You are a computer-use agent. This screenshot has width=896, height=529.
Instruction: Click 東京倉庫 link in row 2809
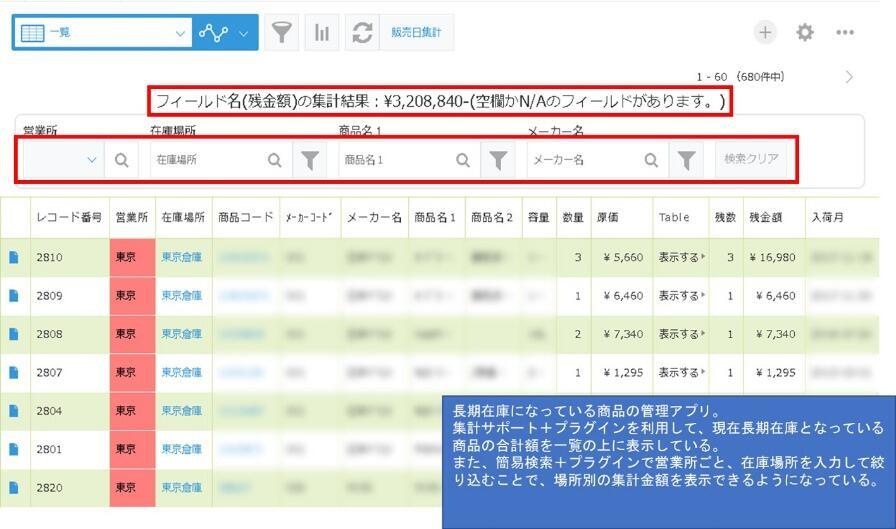[182, 295]
